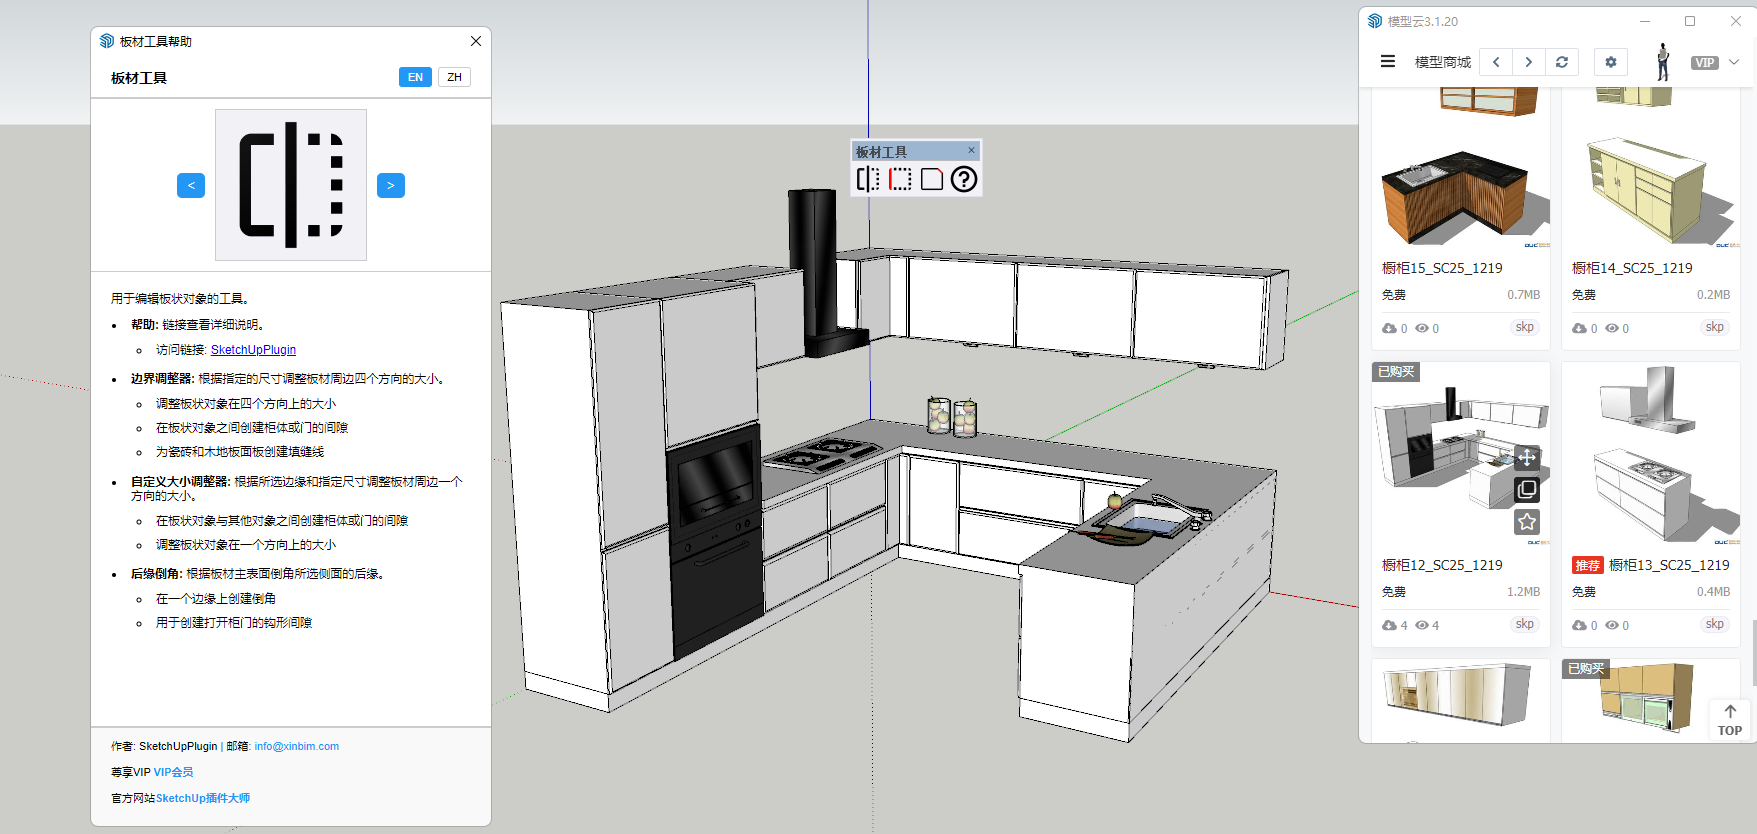The height and width of the screenshot is (834, 1757).
Task: Click the info@xinbim.com email link
Action: [296, 746]
